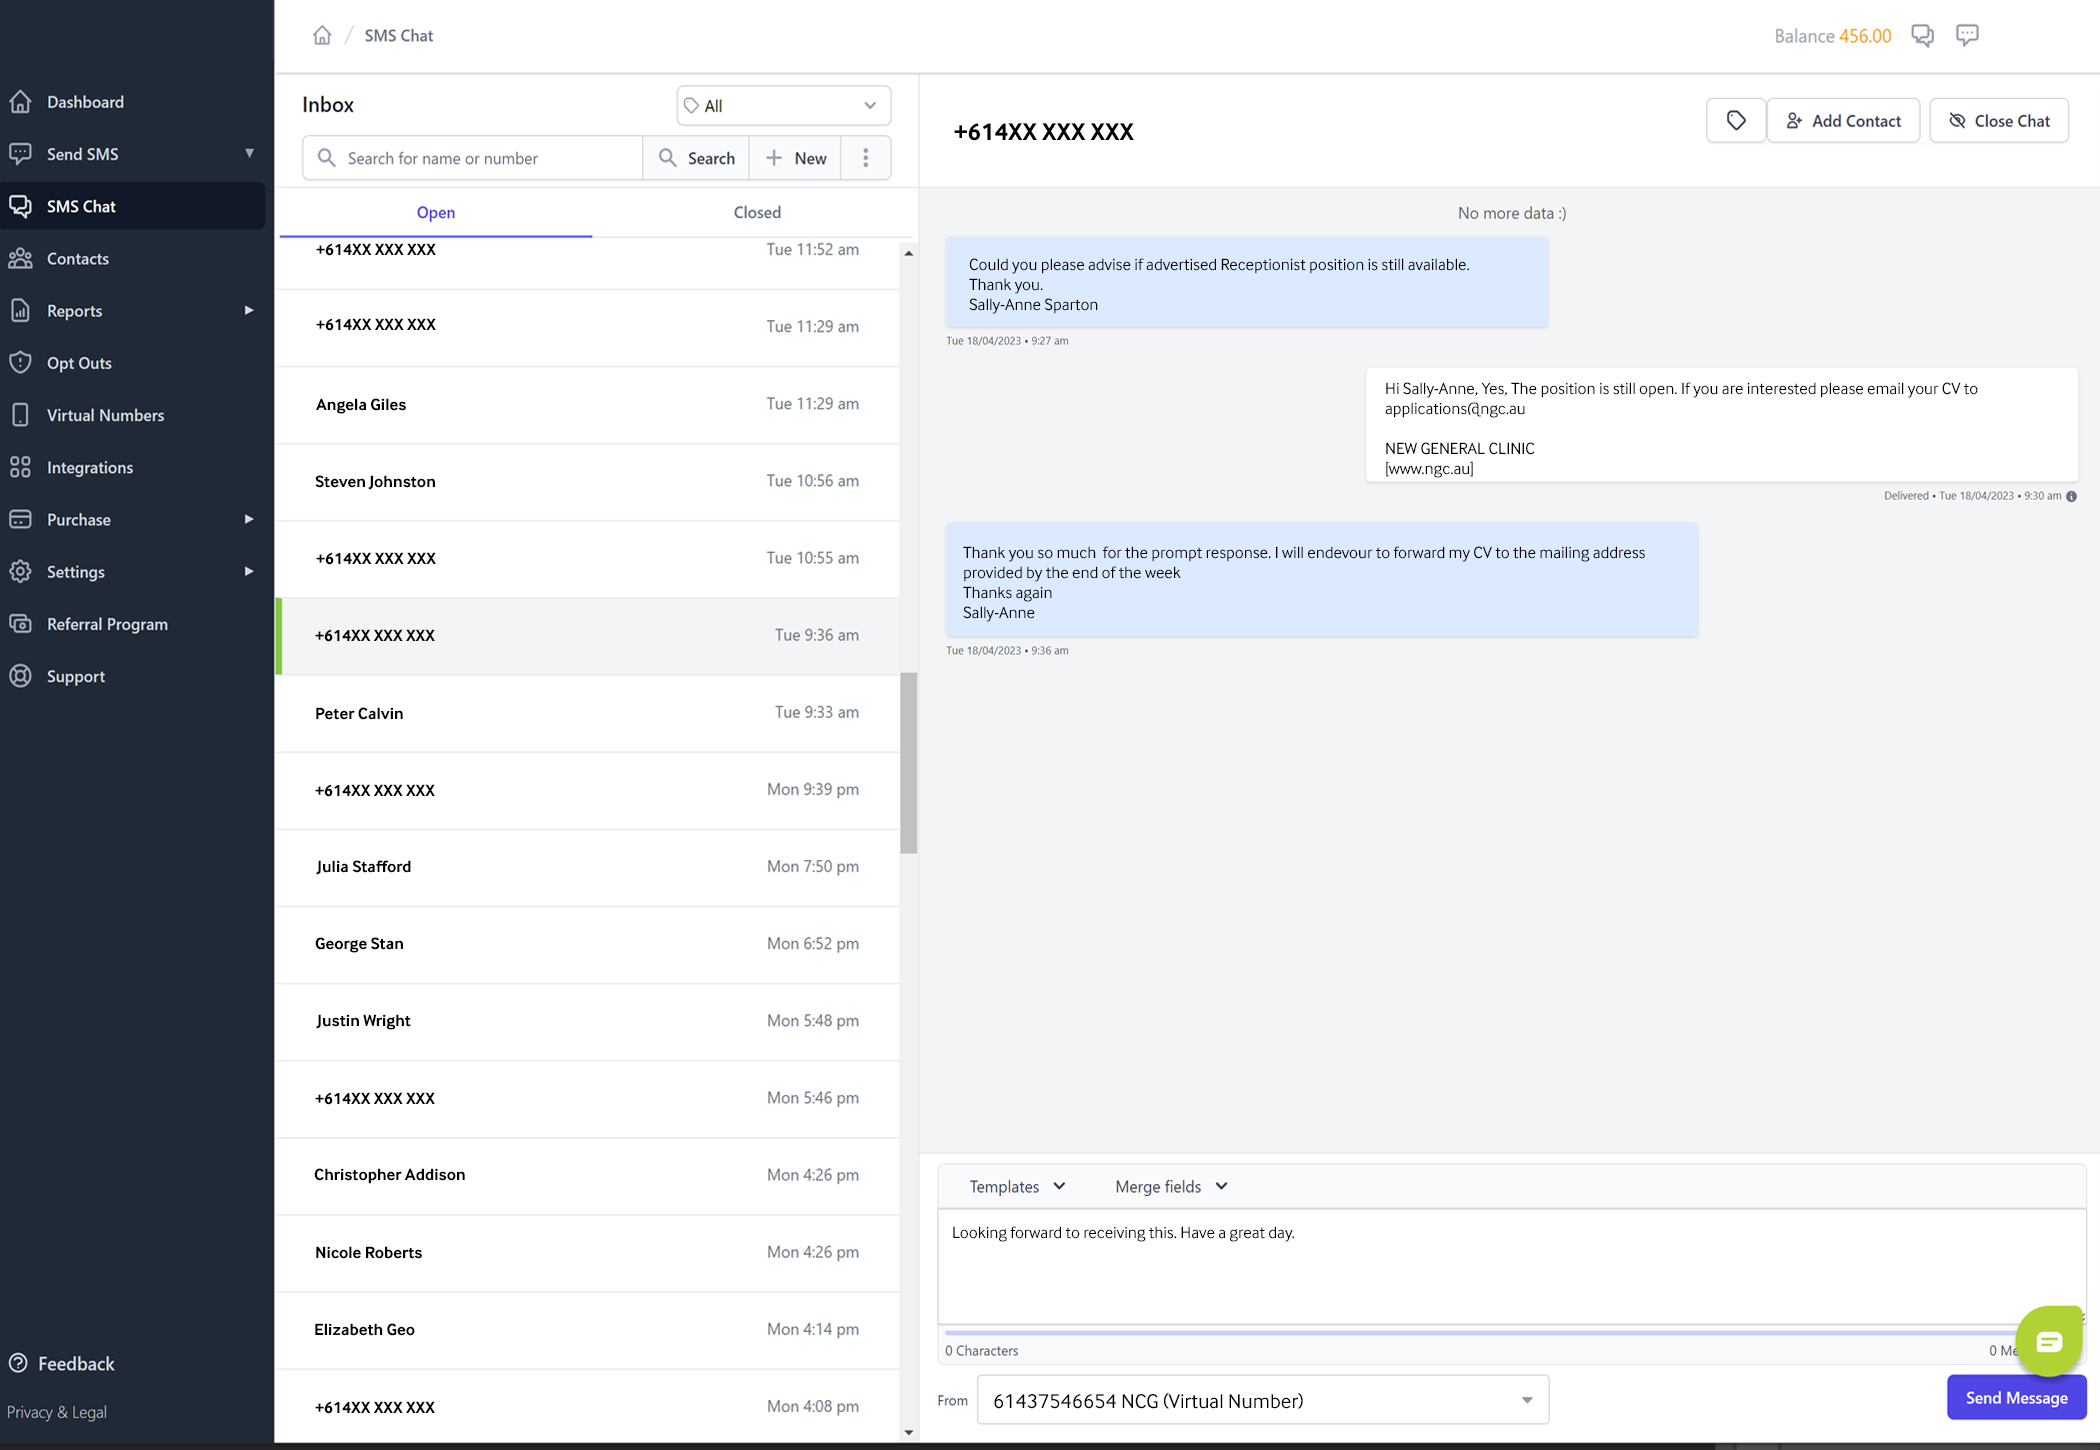
Task: Select the Open inbox tab
Action: coord(435,212)
